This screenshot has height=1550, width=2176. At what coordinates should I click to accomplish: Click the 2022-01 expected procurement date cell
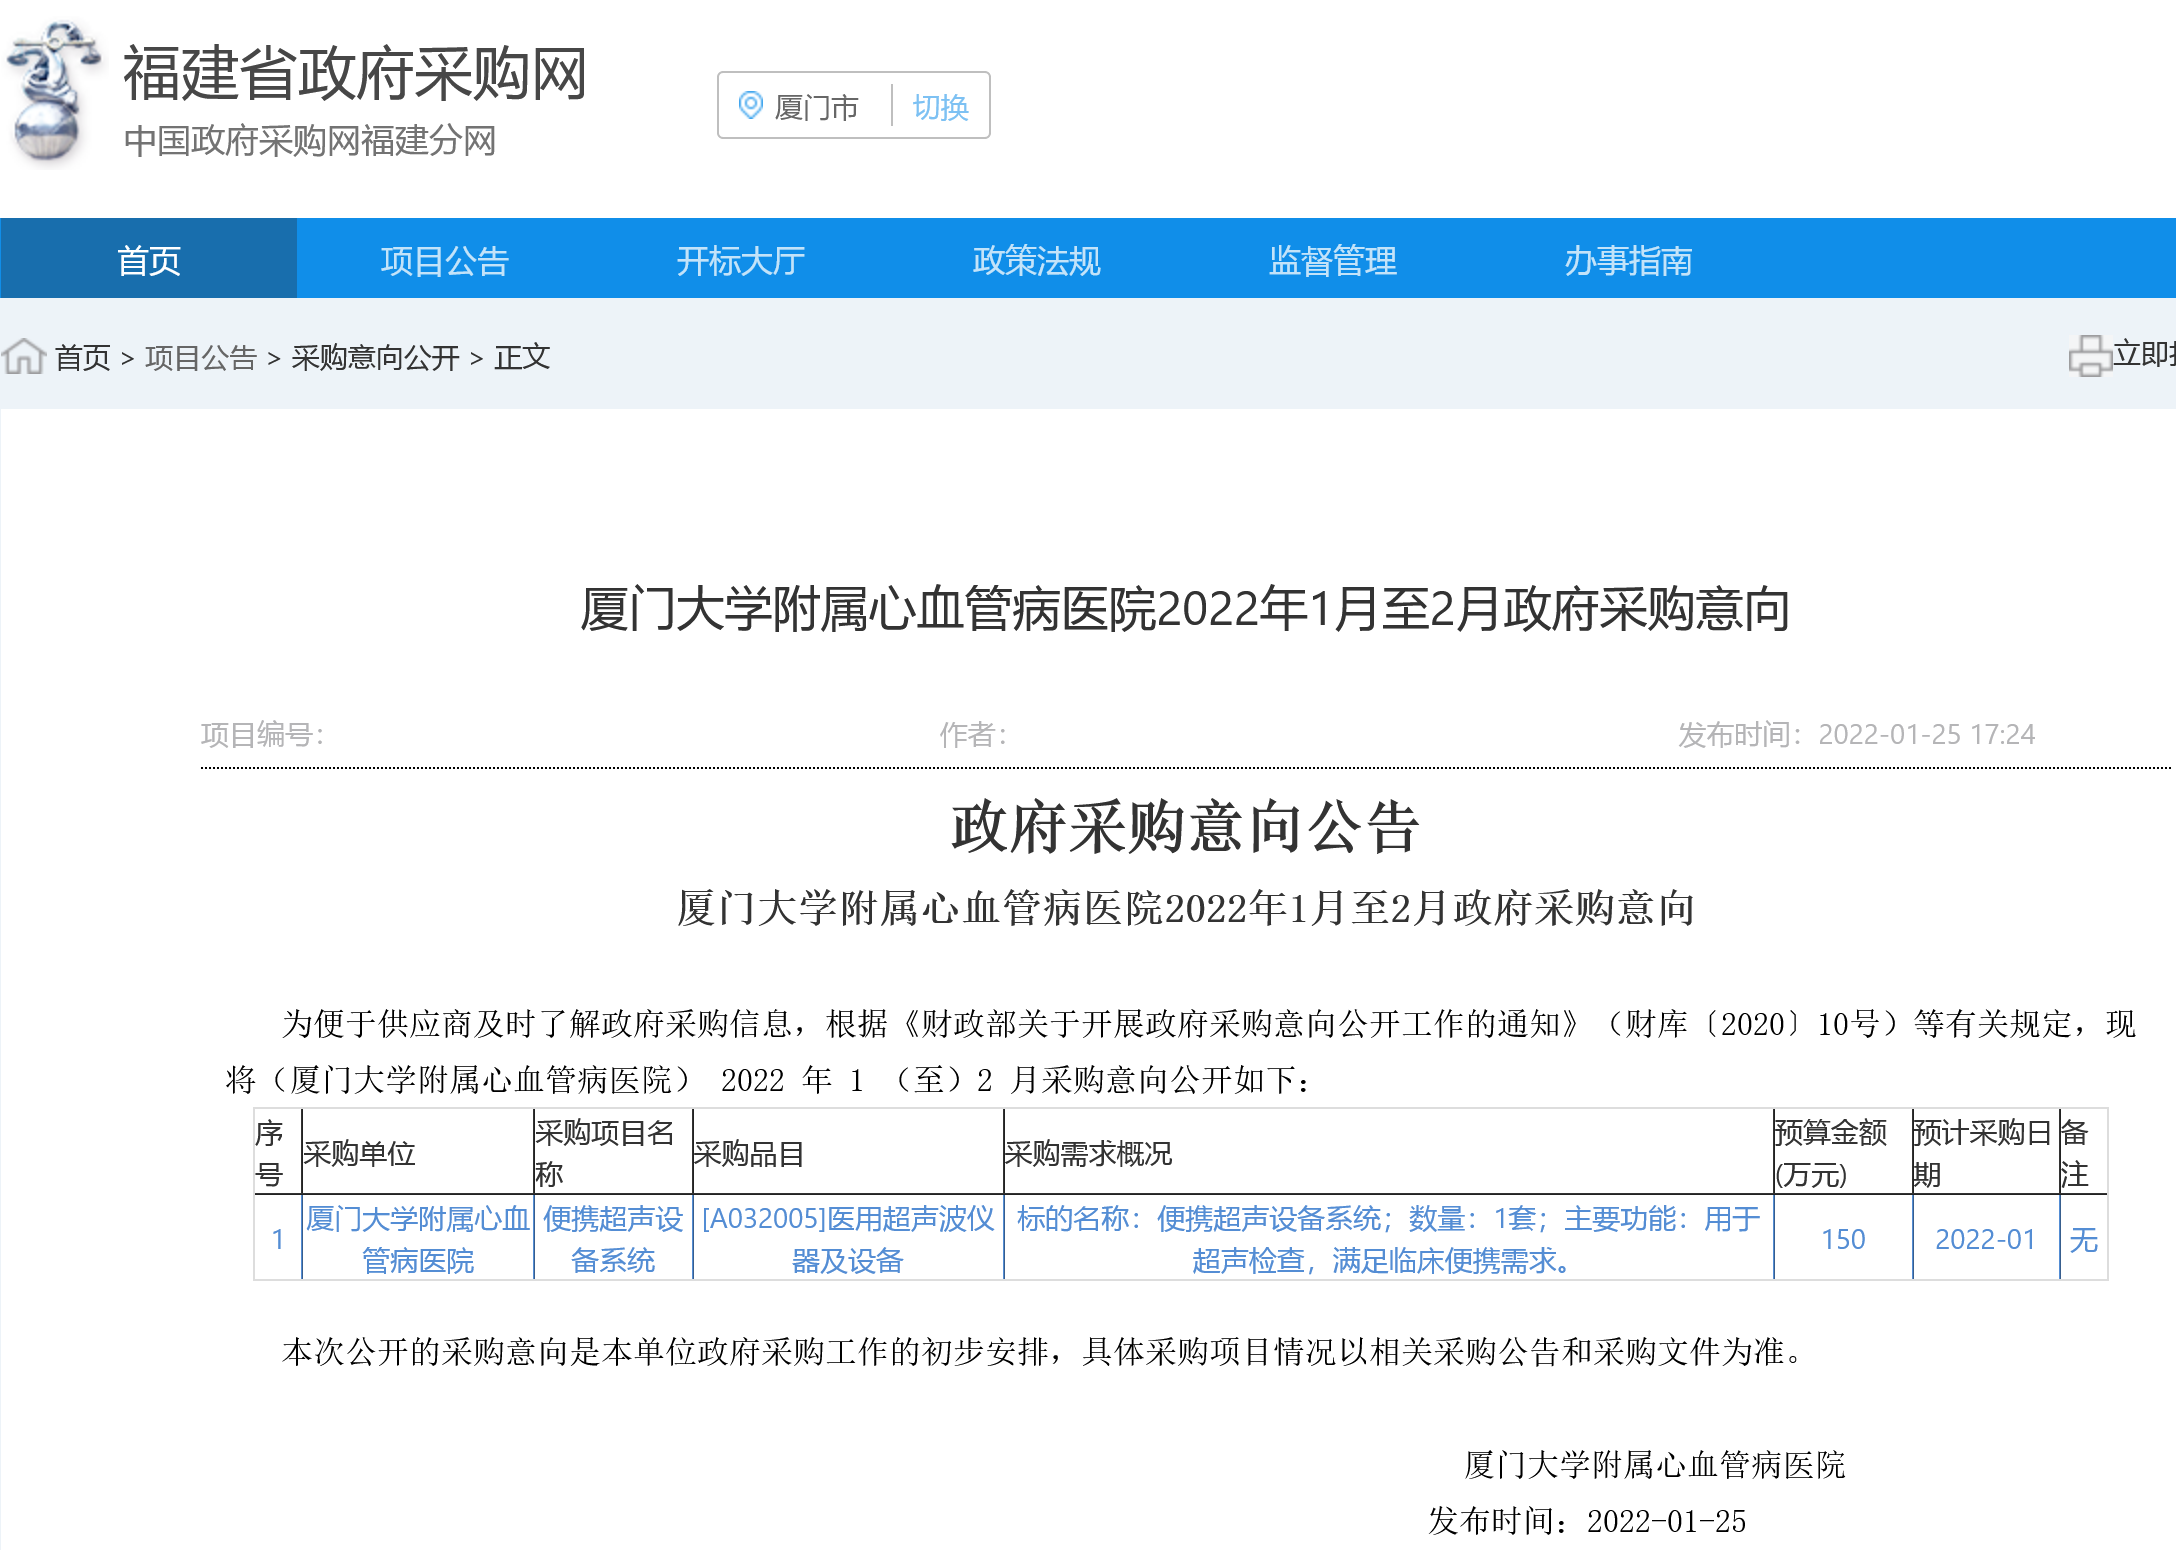[x=1986, y=1240]
